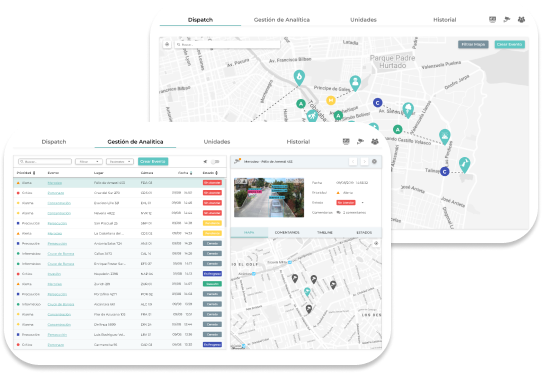Click the comments bubble icon in the event details
Screen dimensions: 542x373
(x=339, y=213)
